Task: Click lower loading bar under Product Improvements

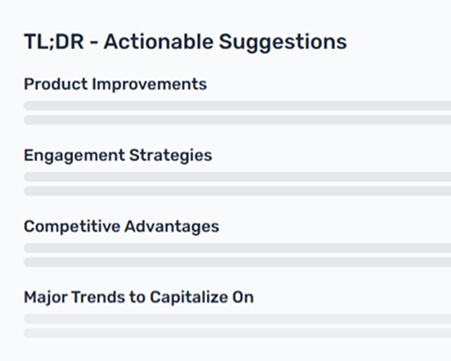Action: click(x=237, y=120)
